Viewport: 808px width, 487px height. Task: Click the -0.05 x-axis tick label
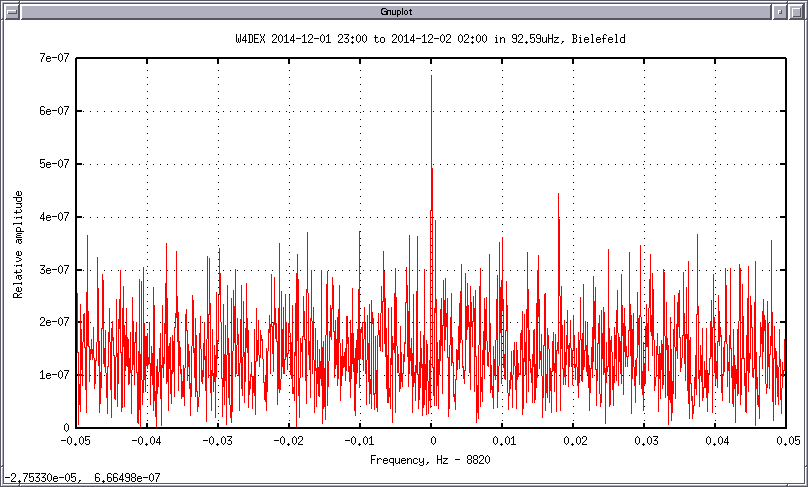[x=76, y=440]
